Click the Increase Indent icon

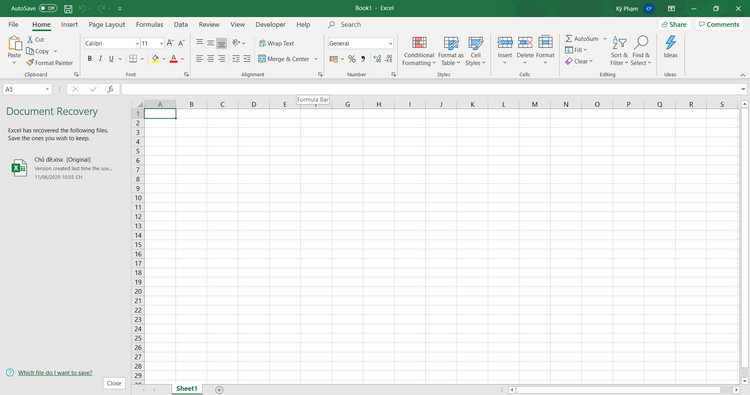point(247,59)
